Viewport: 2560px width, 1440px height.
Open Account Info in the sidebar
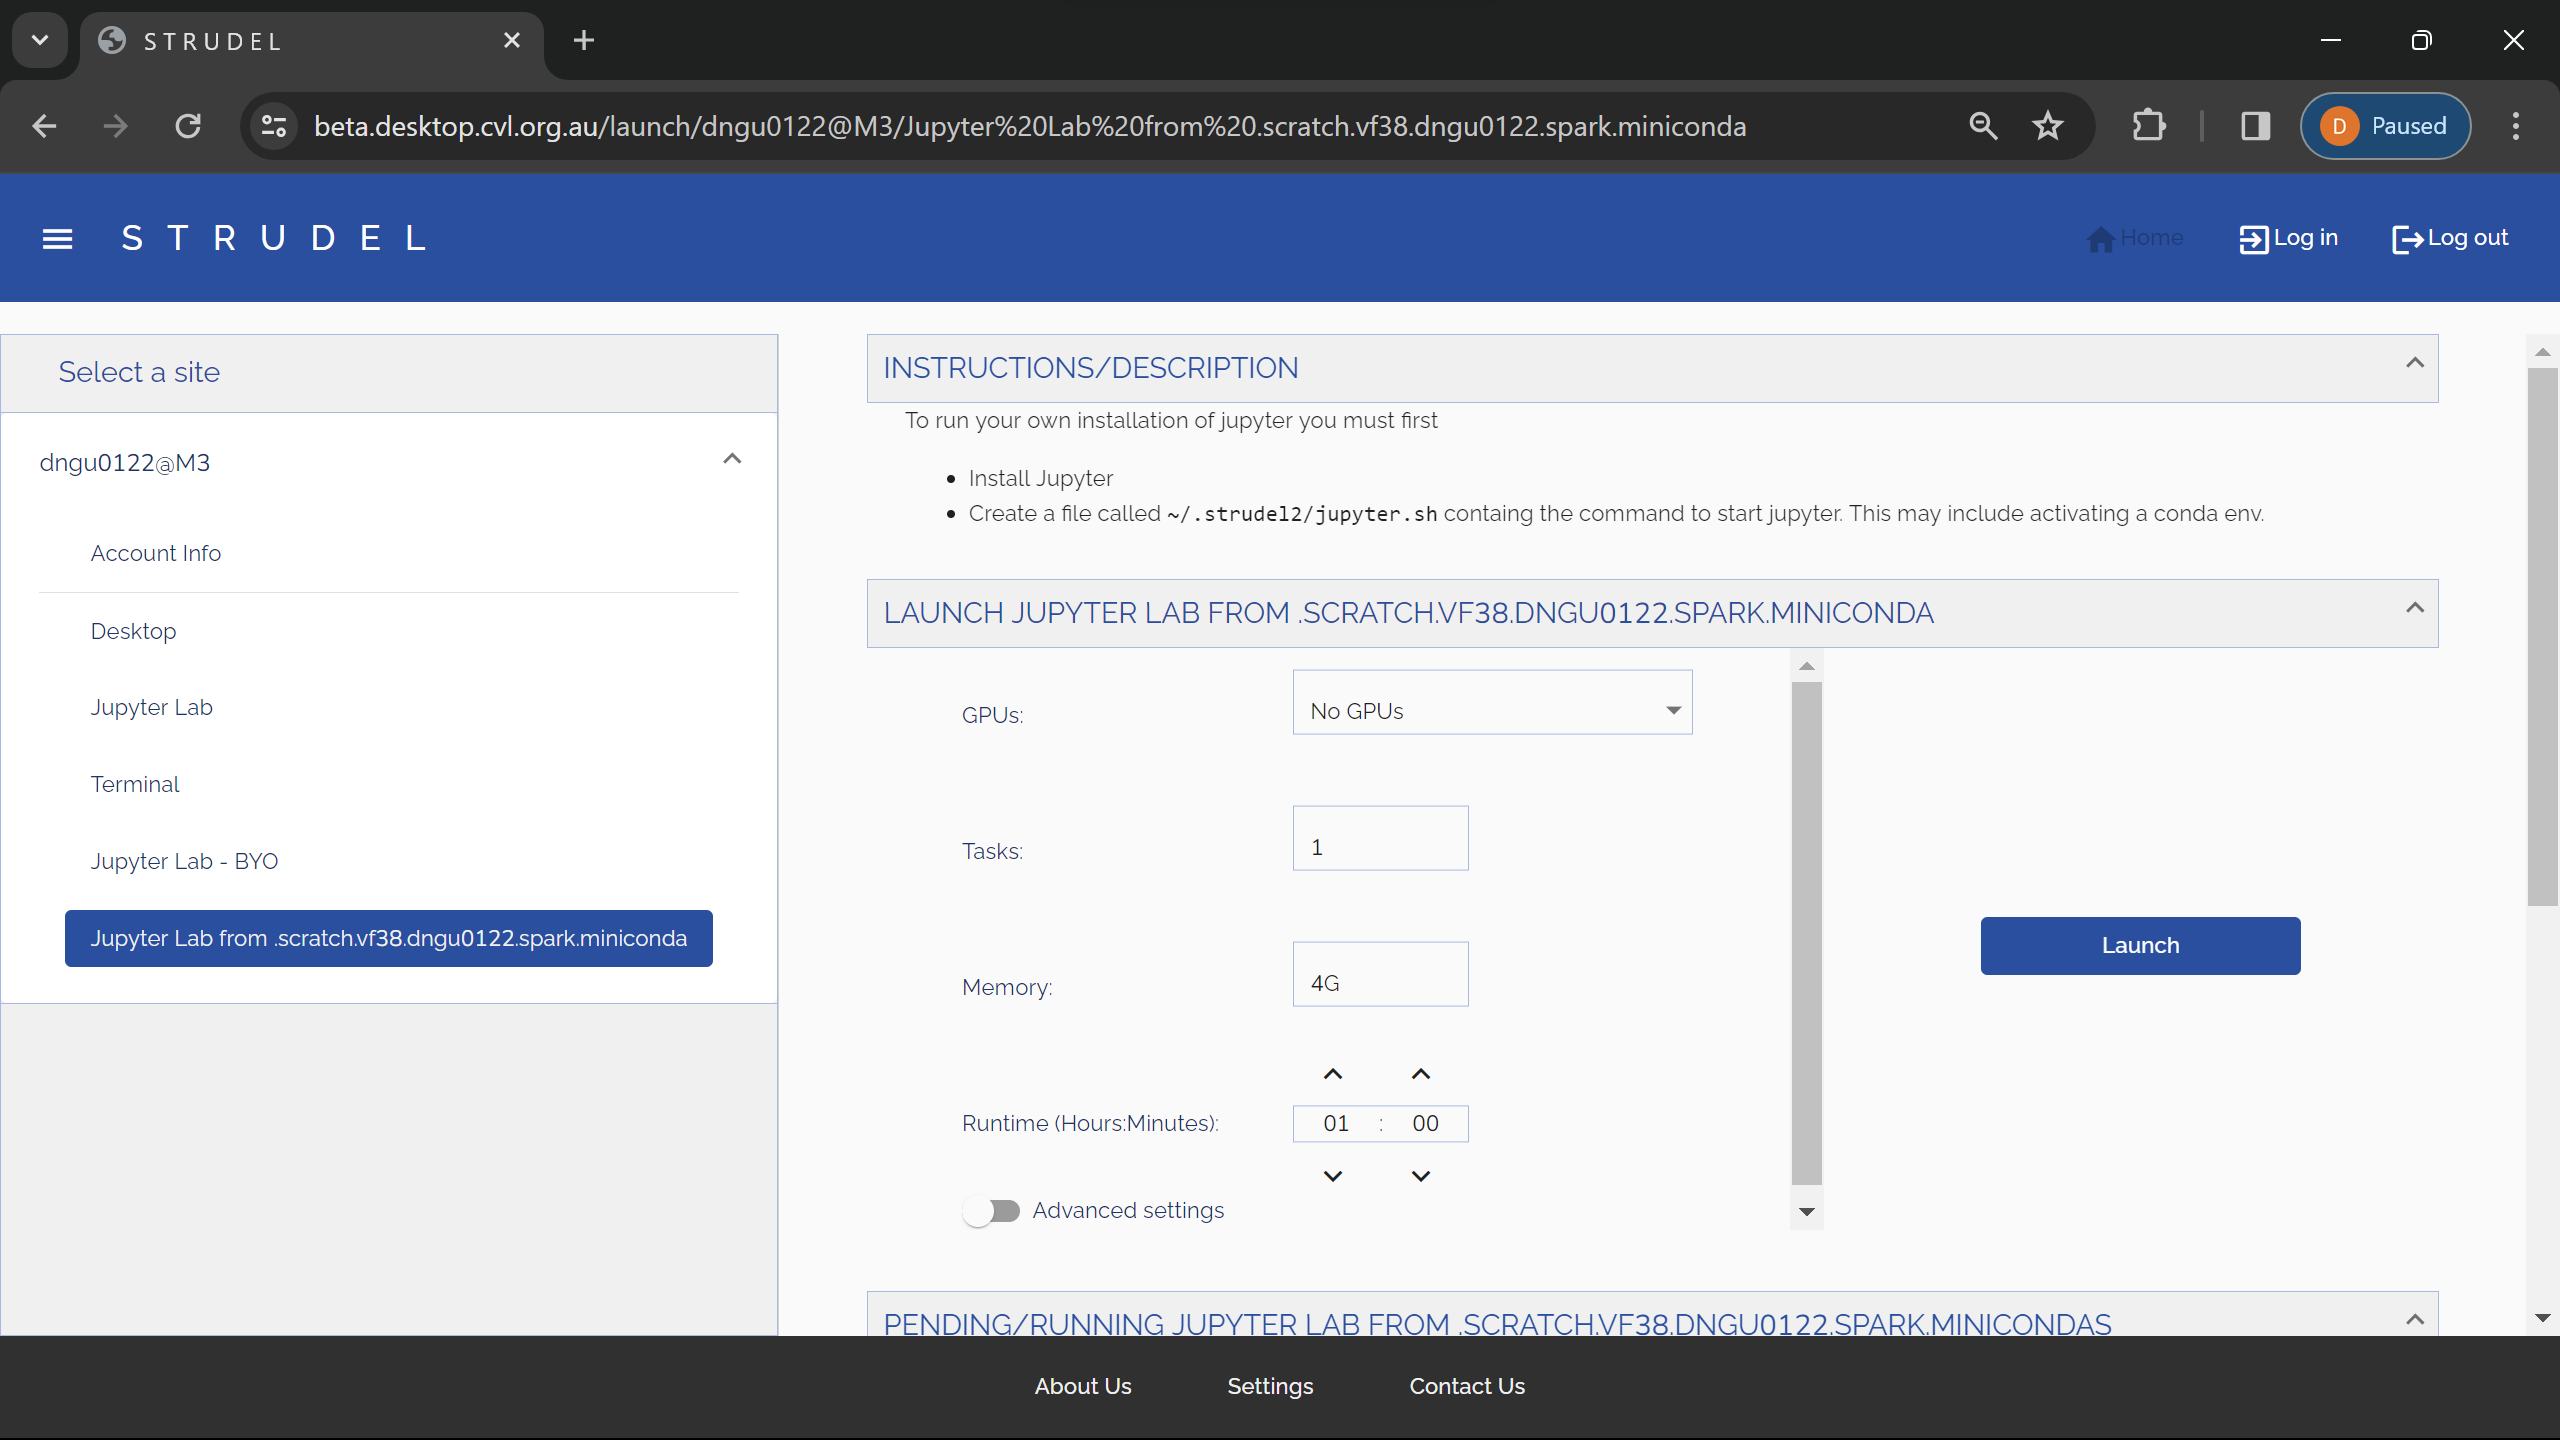[x=155, y=553]
